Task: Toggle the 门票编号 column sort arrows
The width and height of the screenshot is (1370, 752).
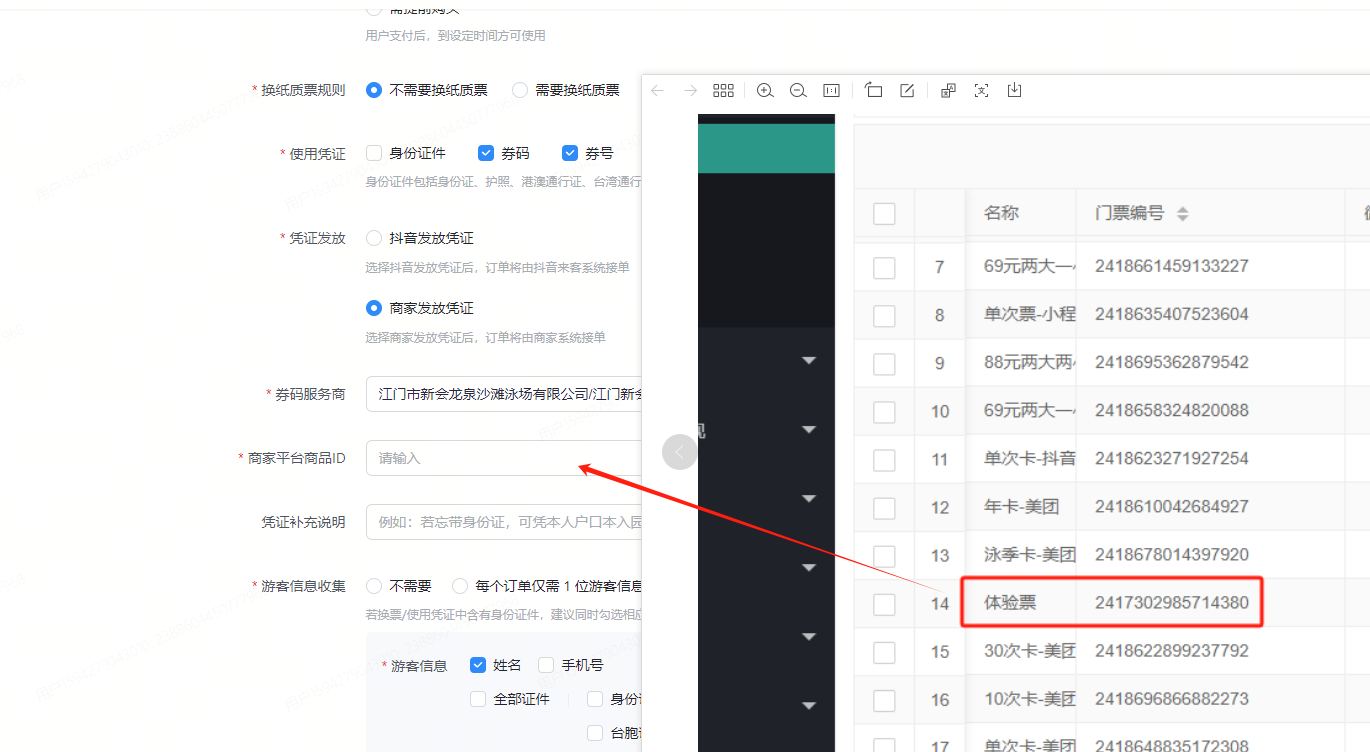Action: [1183, 213]
